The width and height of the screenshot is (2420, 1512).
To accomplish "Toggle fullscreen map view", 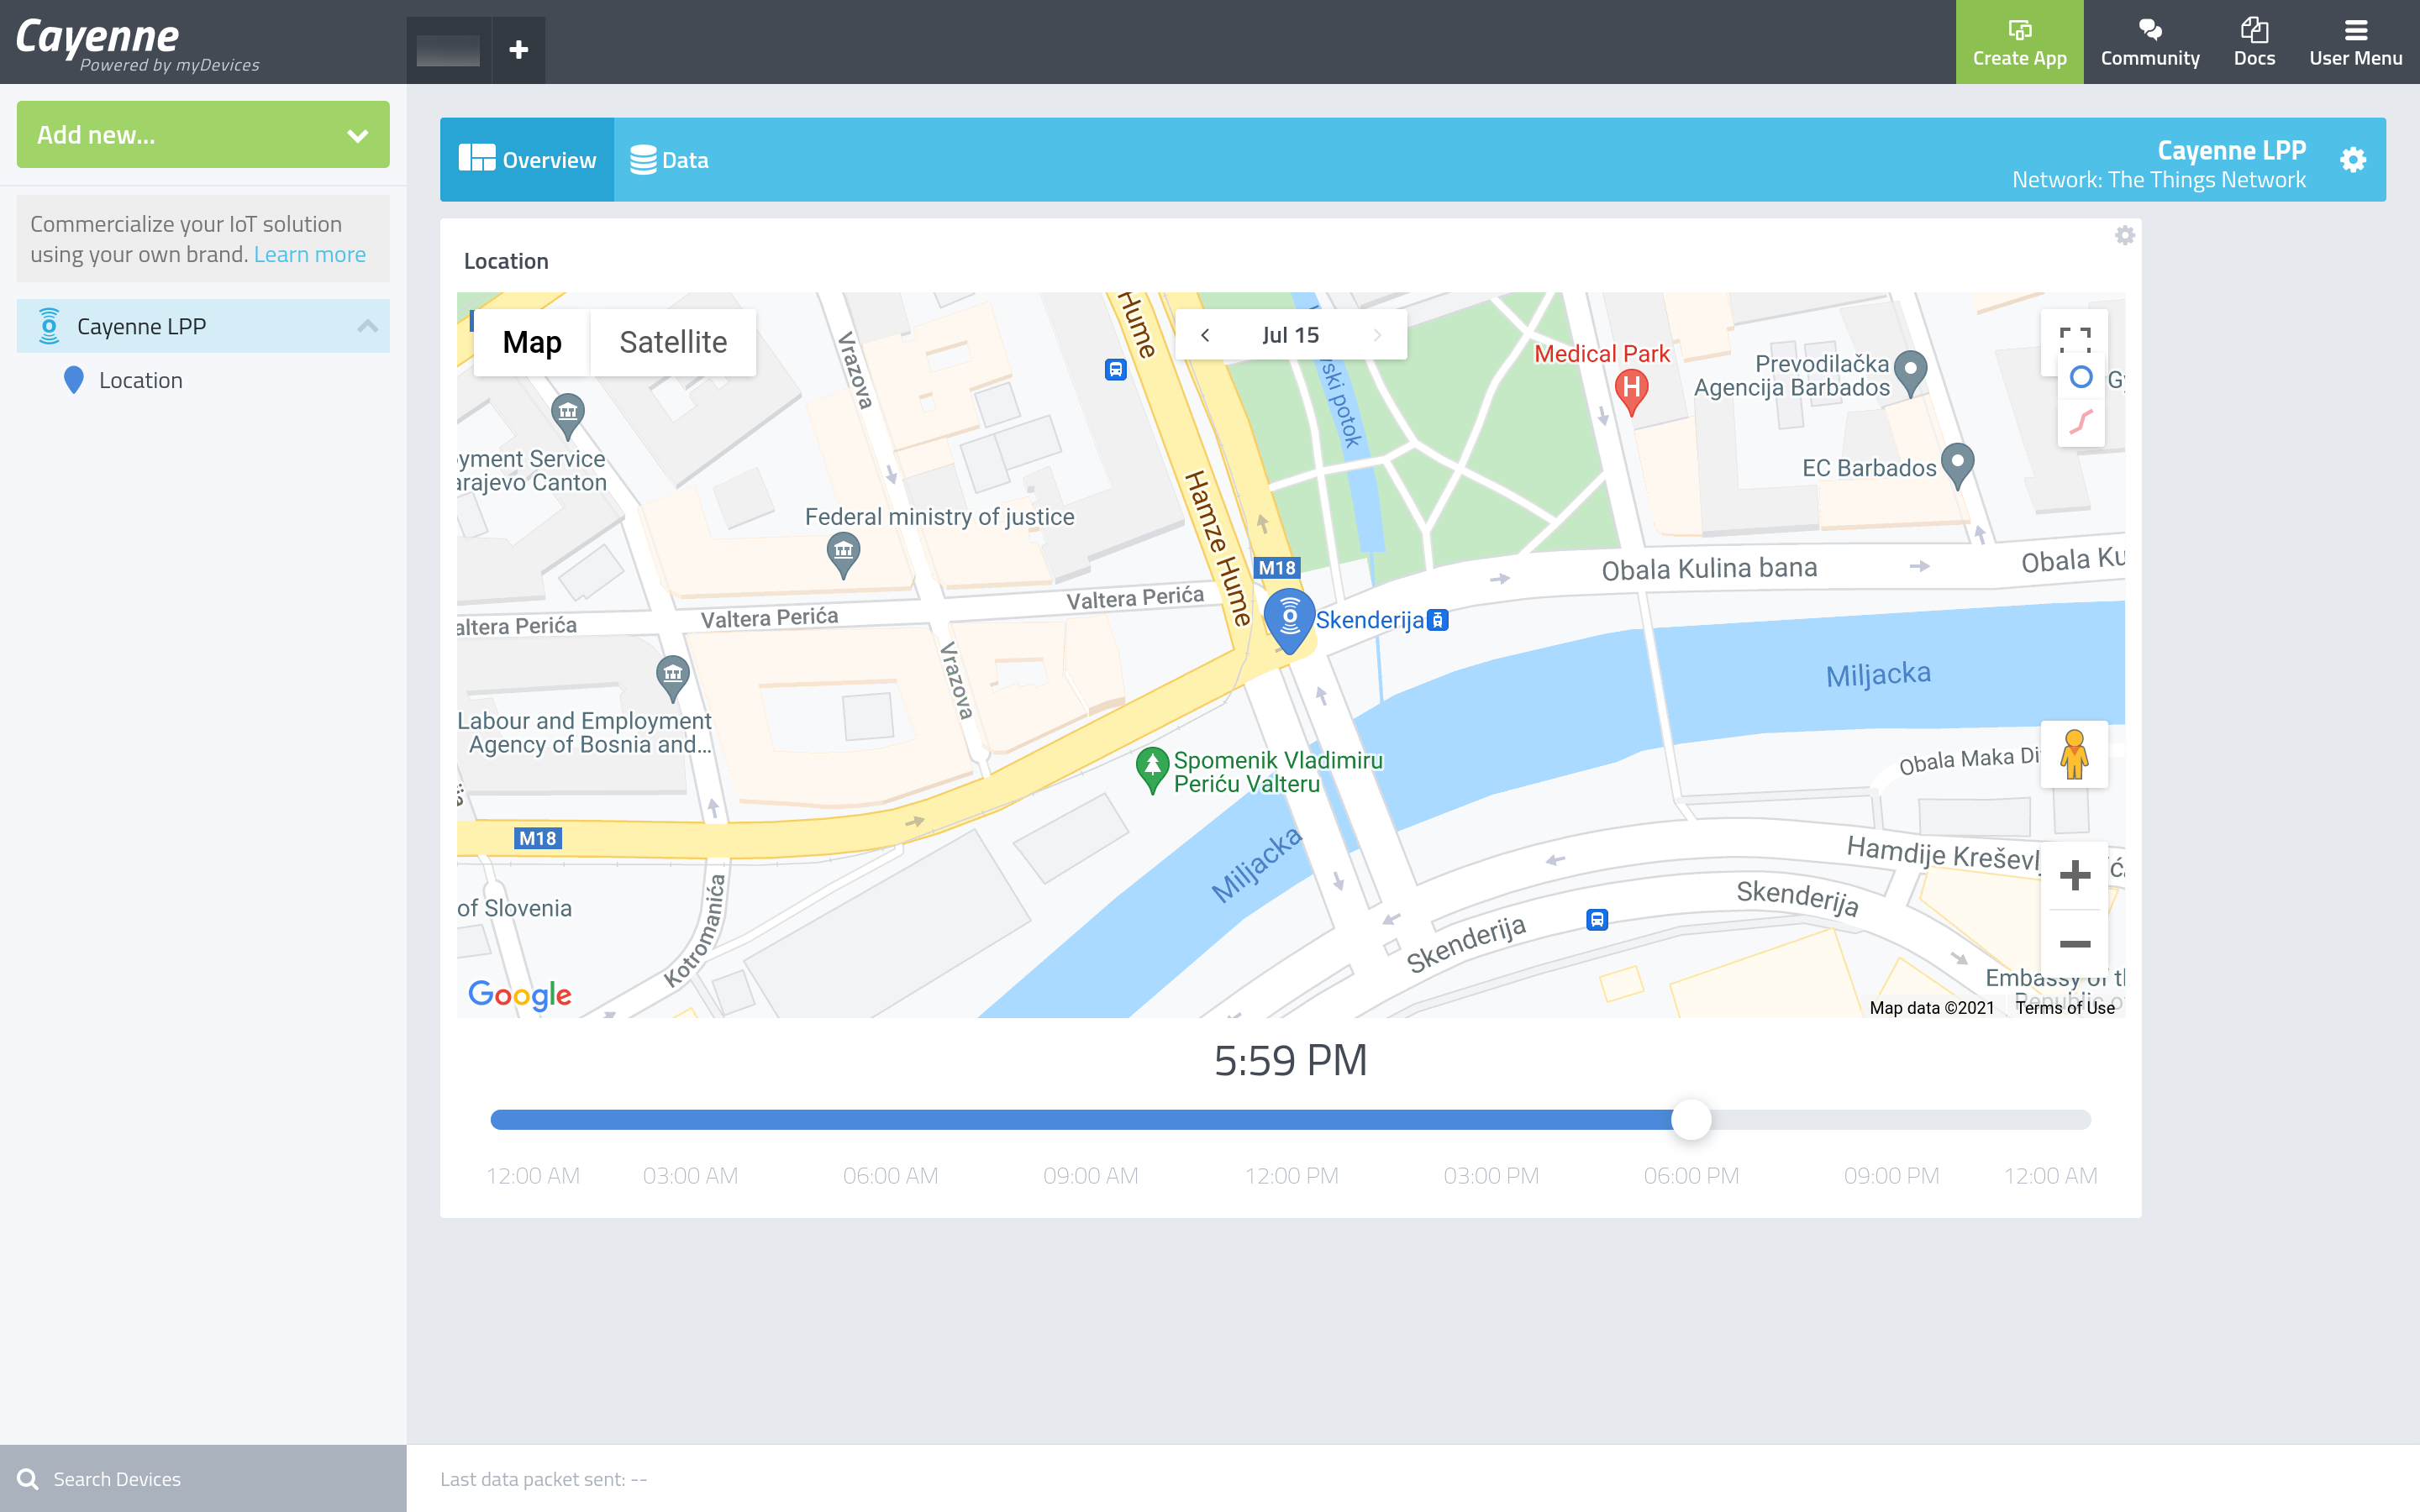I will tap(2076, 340).
